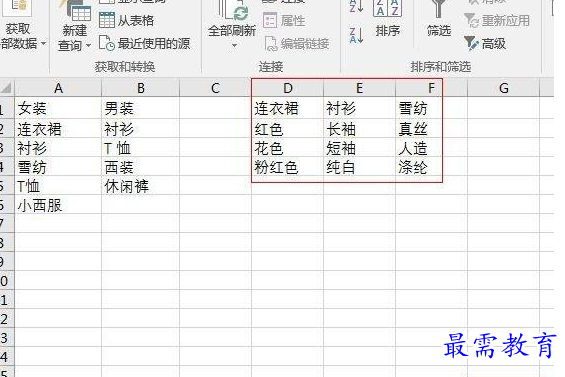This screenshot has height=377, width=565.
Task: Select cell E3 containing 短袖
Action: click(359, 147)
